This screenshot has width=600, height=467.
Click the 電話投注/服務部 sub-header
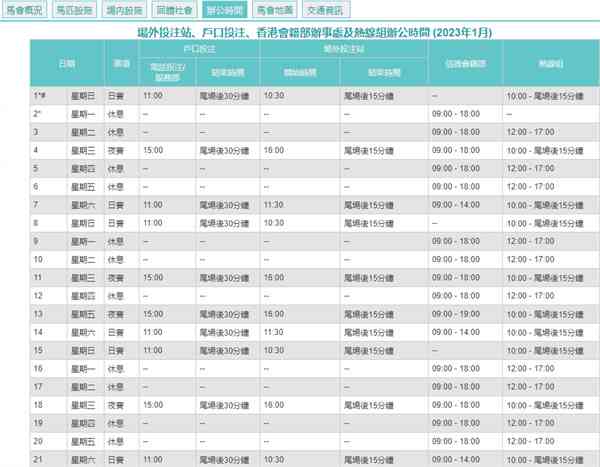click(167, 72)
